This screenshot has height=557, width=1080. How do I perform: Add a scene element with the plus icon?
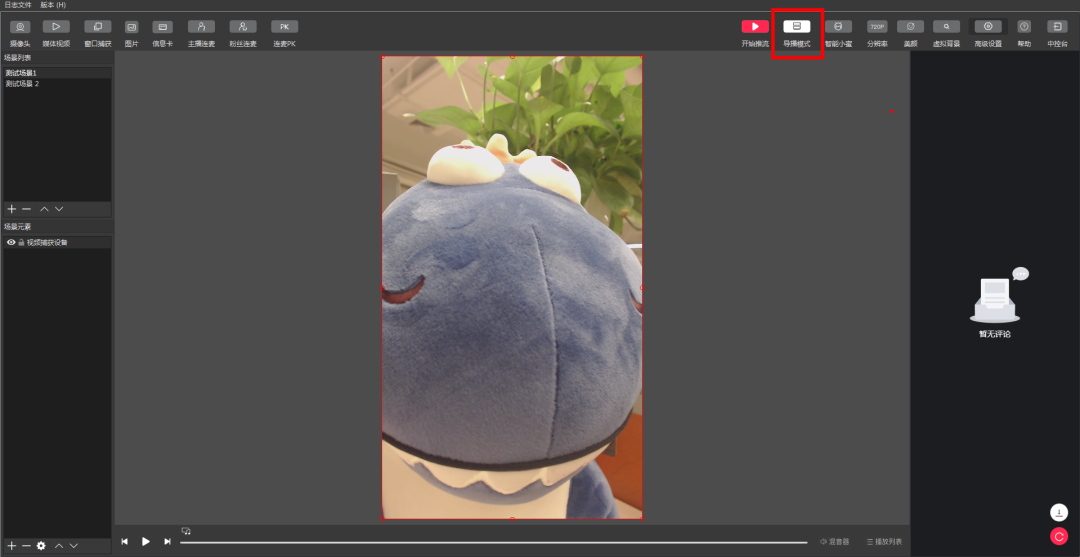(12, 545)
